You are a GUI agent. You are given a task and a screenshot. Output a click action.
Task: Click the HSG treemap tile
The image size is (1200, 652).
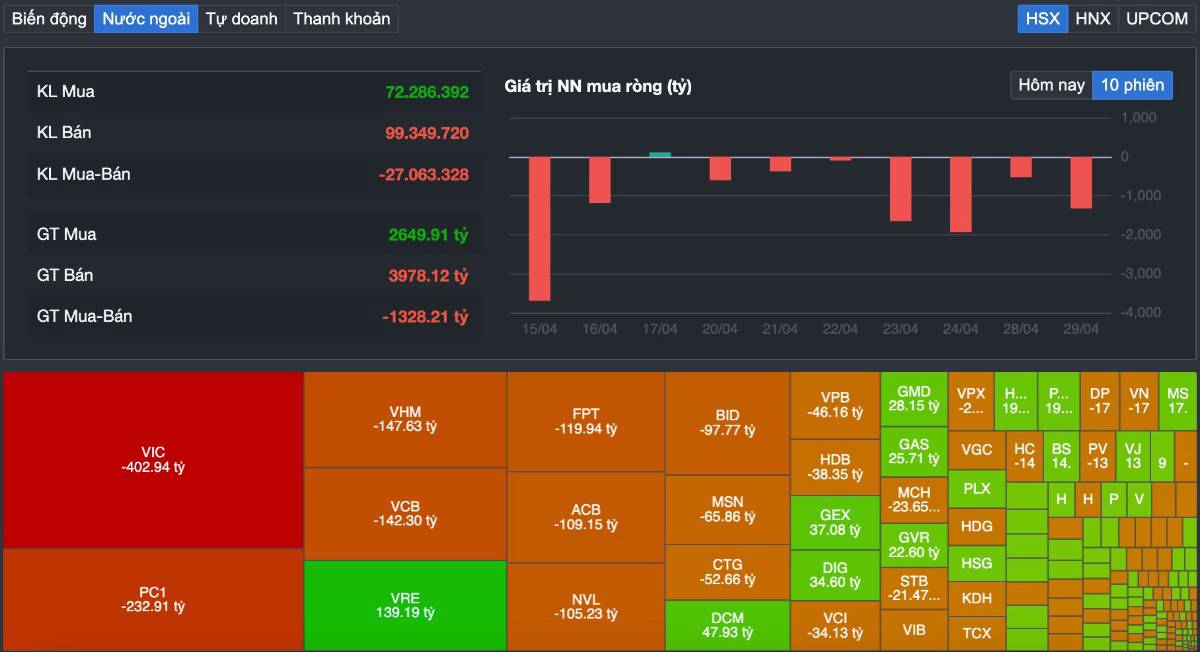click(x=977, y=563)
